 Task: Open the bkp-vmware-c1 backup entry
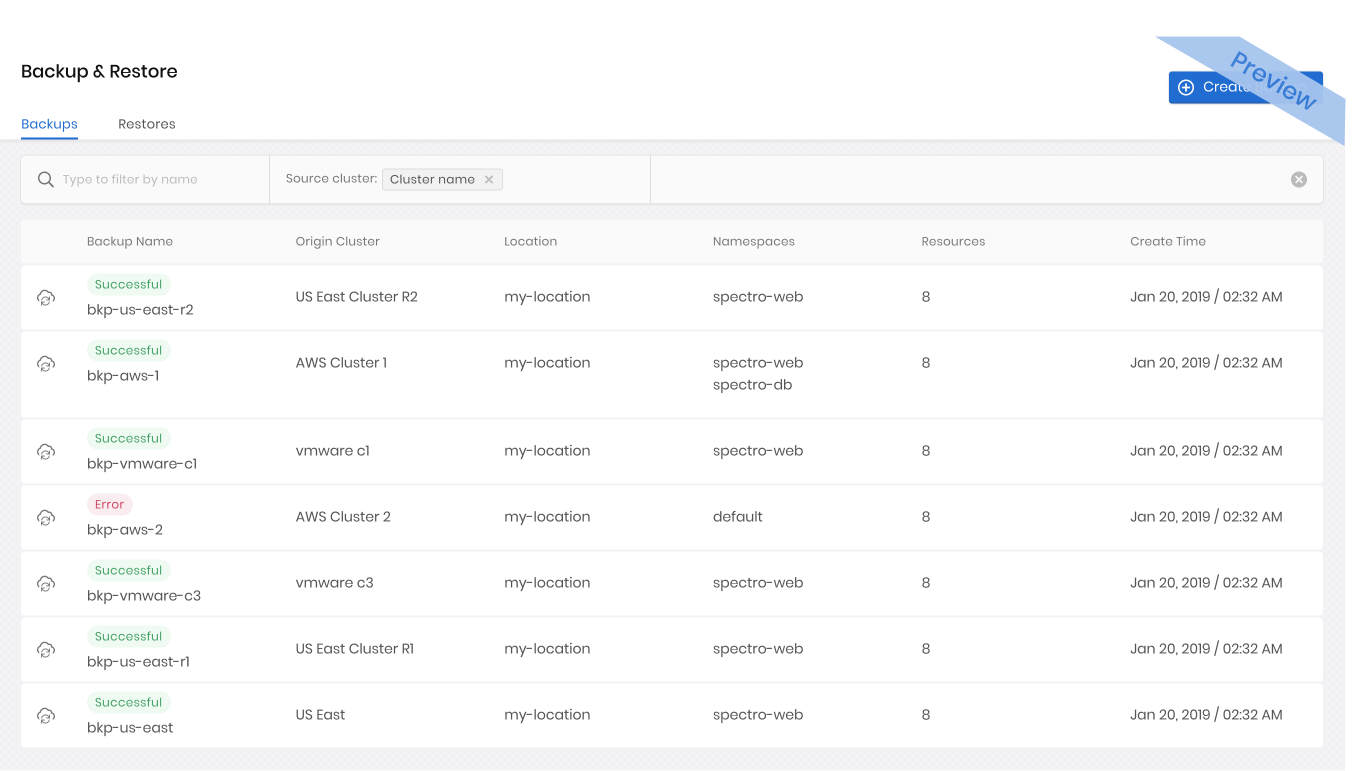click(x=142, y=463)
